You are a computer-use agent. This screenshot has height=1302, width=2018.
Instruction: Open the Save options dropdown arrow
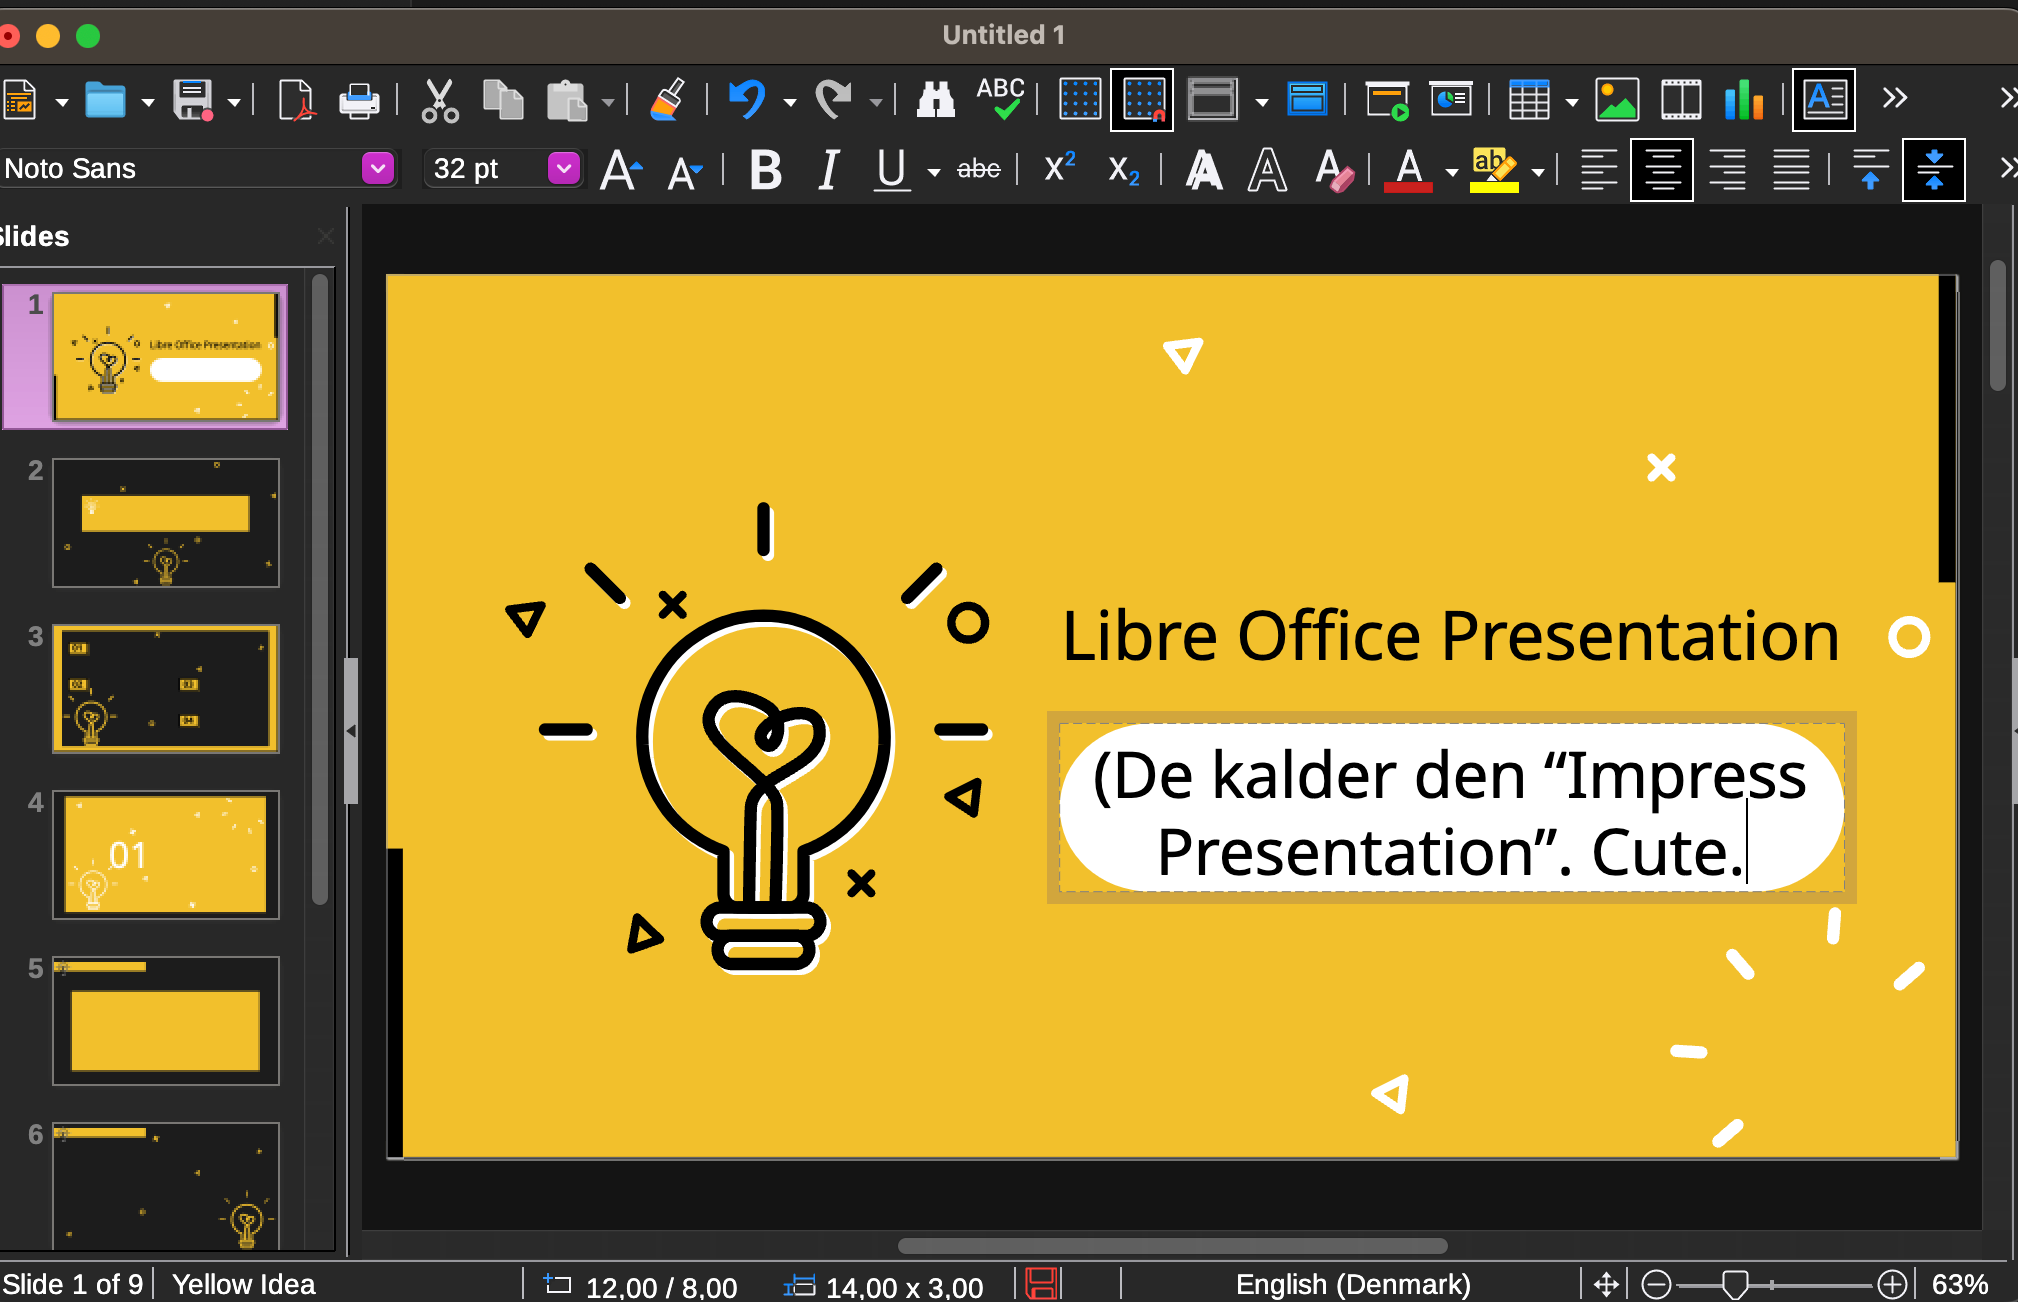pos(234,102)
